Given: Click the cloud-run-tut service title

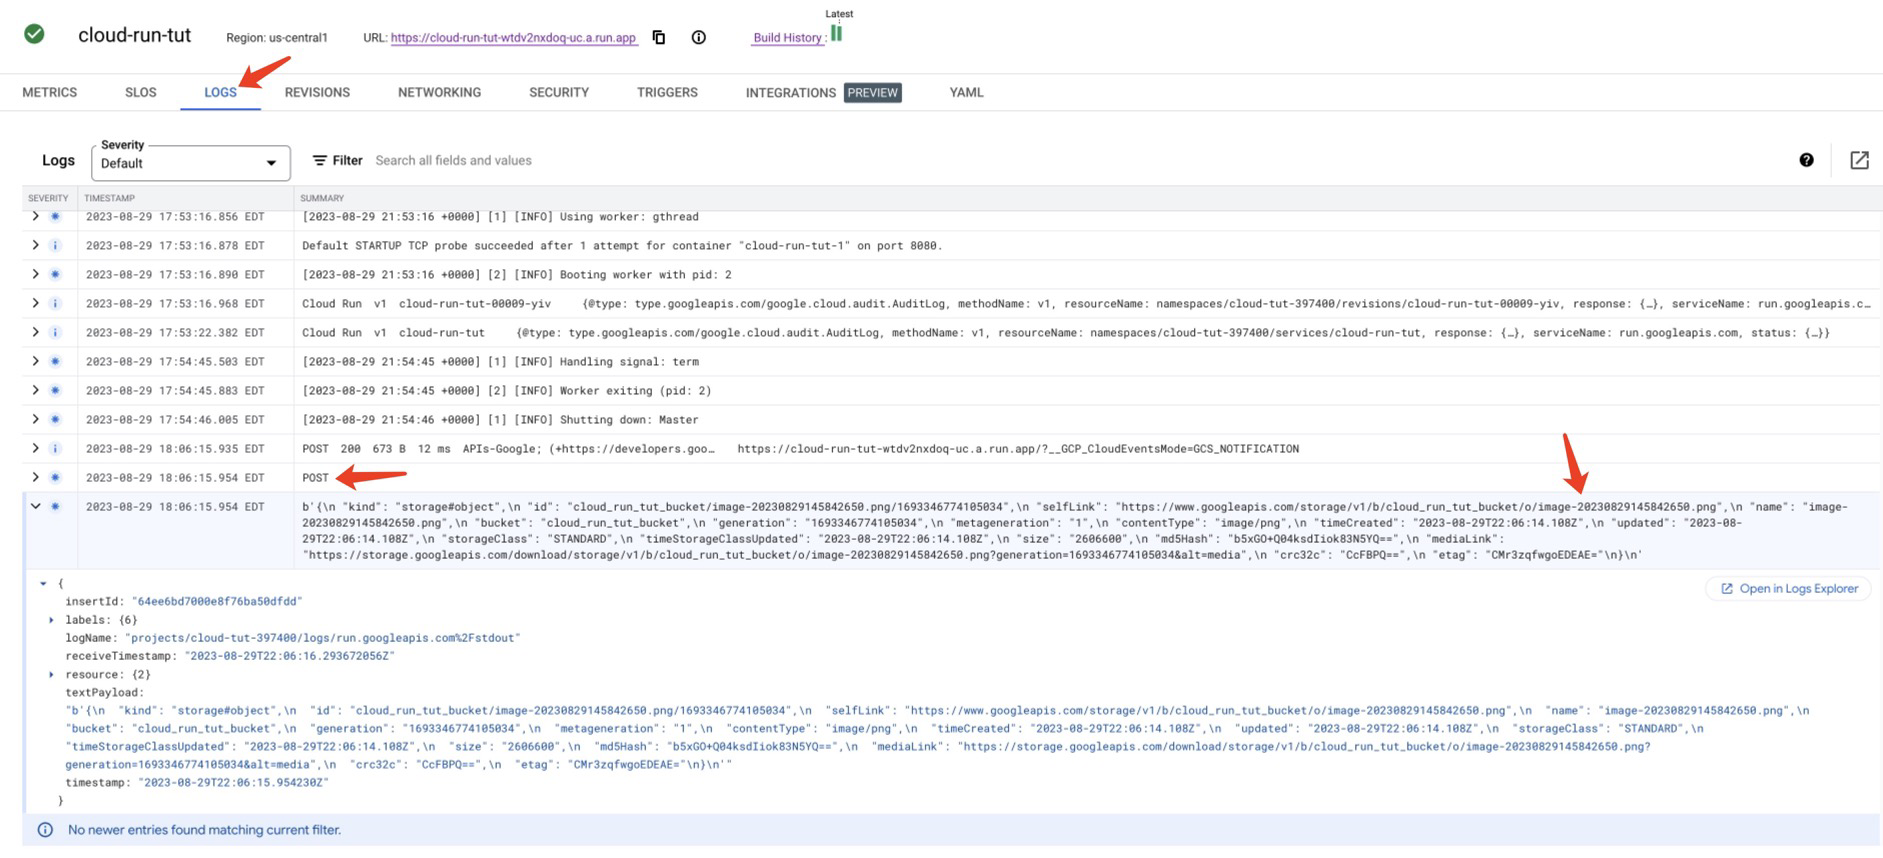Looking at the screenshot, I should [134, 35].
